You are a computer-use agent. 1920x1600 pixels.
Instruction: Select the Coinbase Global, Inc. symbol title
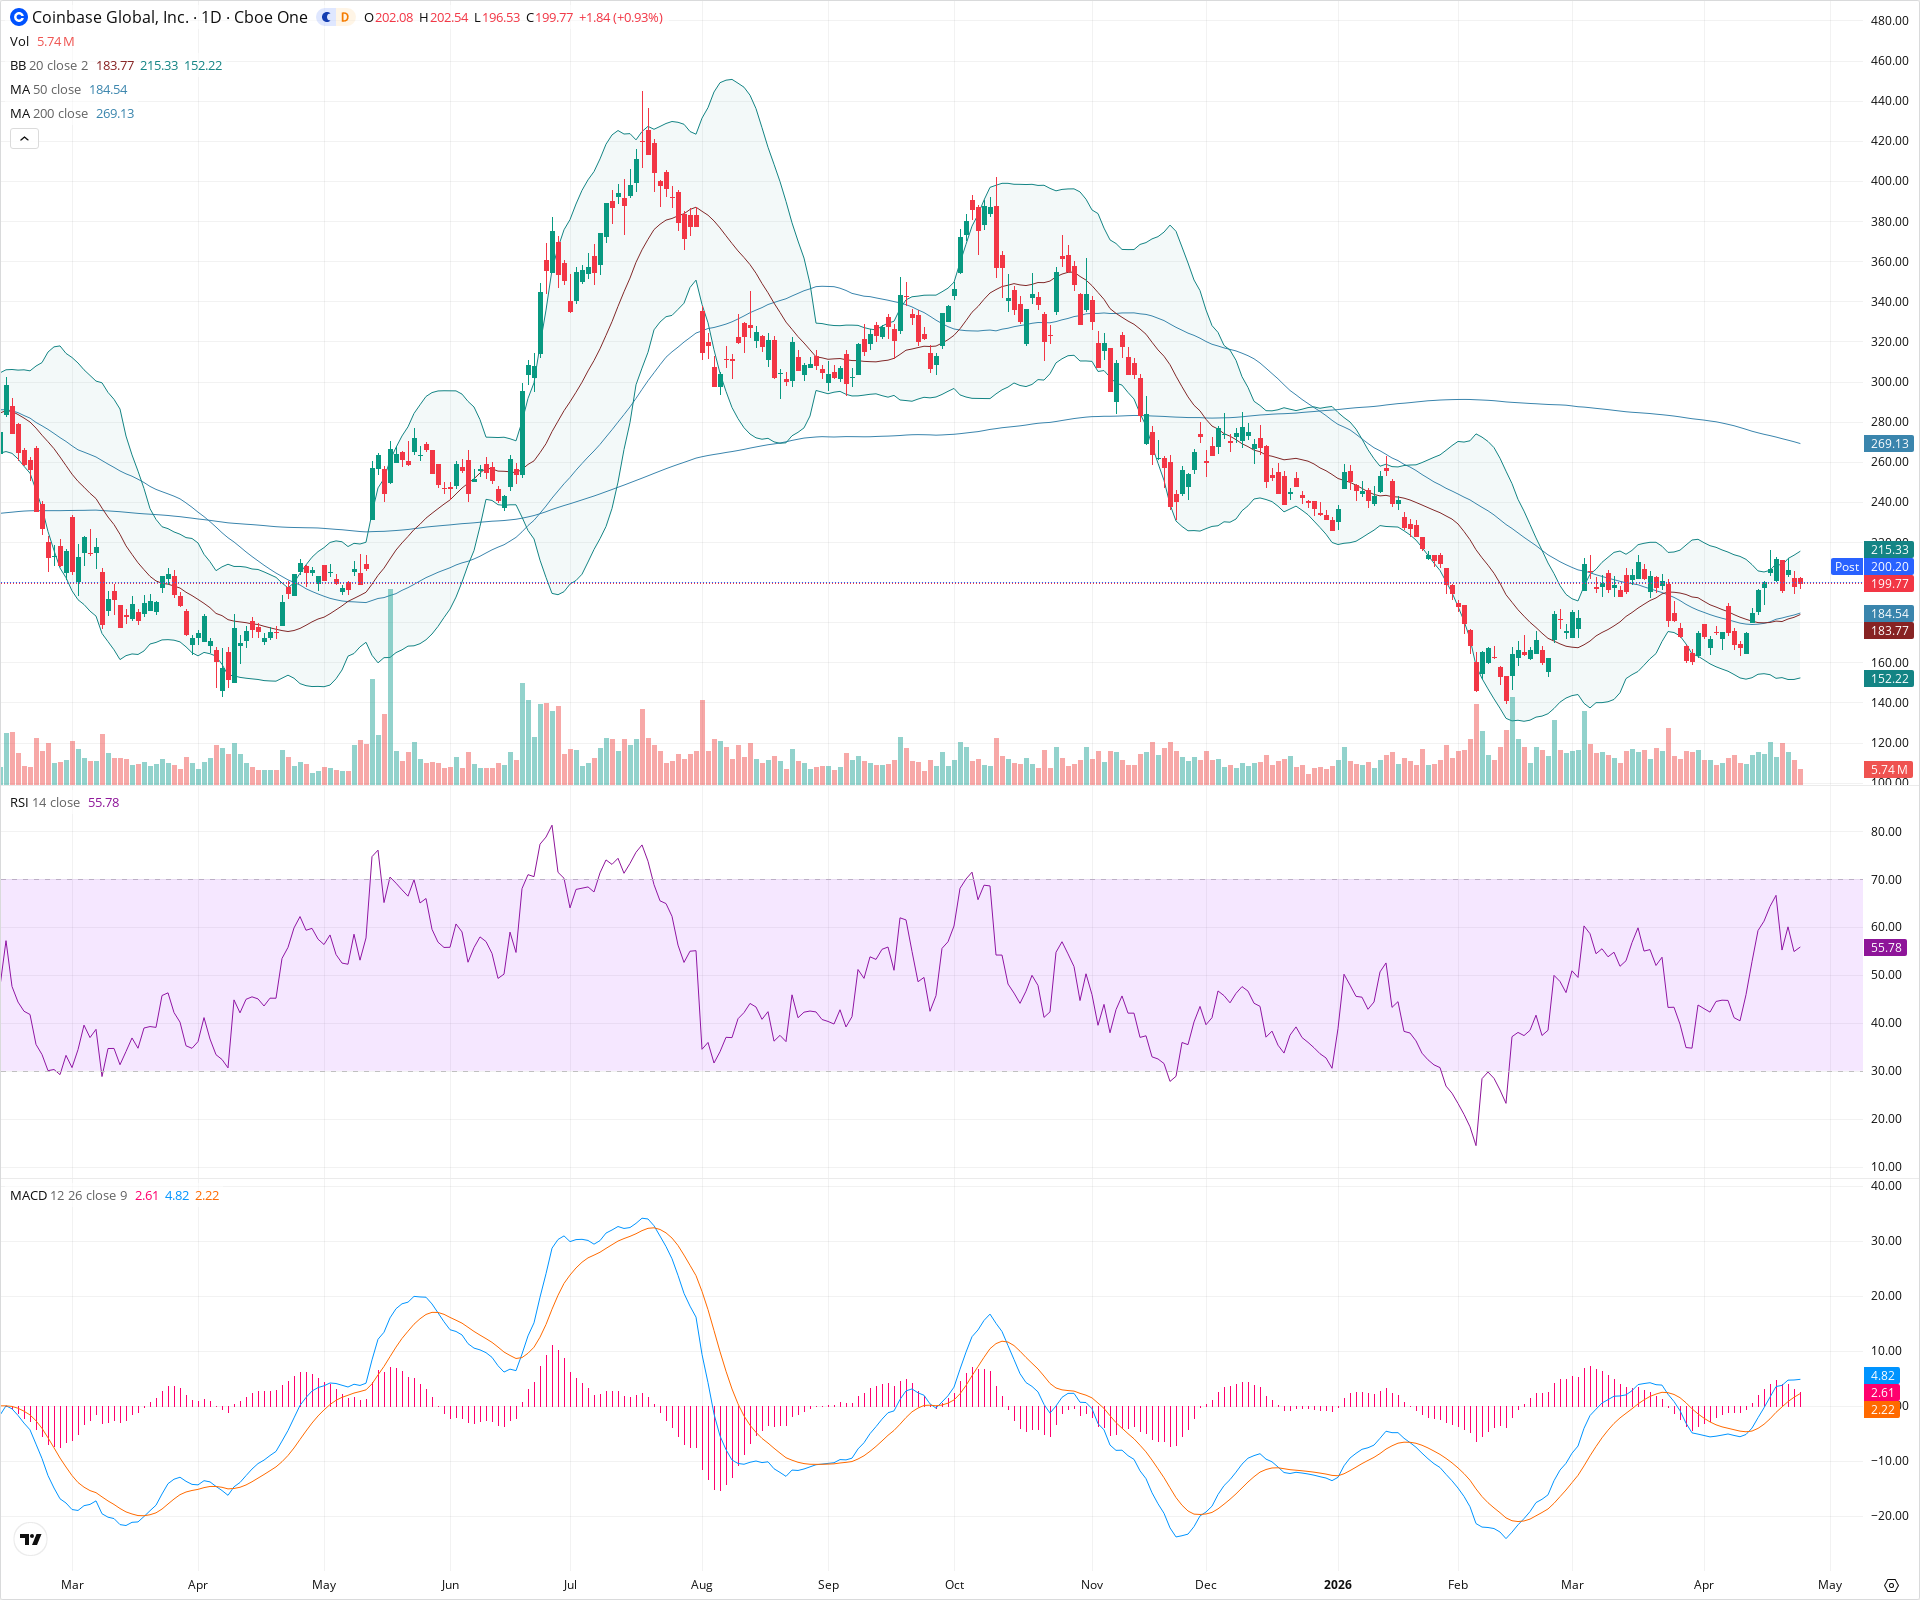tap(108, 17)
